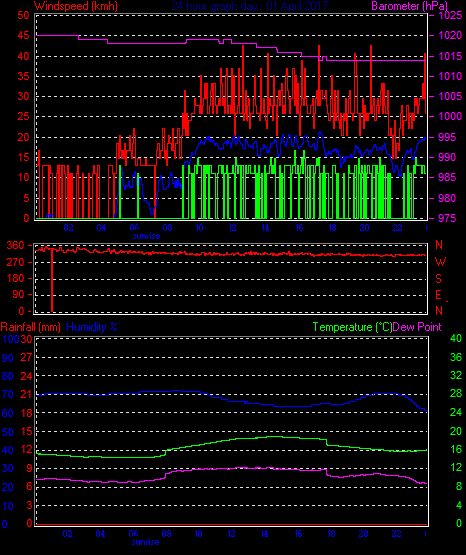Click sunrise label under the temperature graph
The height and width of the screenshot is (555, 466).
(145, 542)
